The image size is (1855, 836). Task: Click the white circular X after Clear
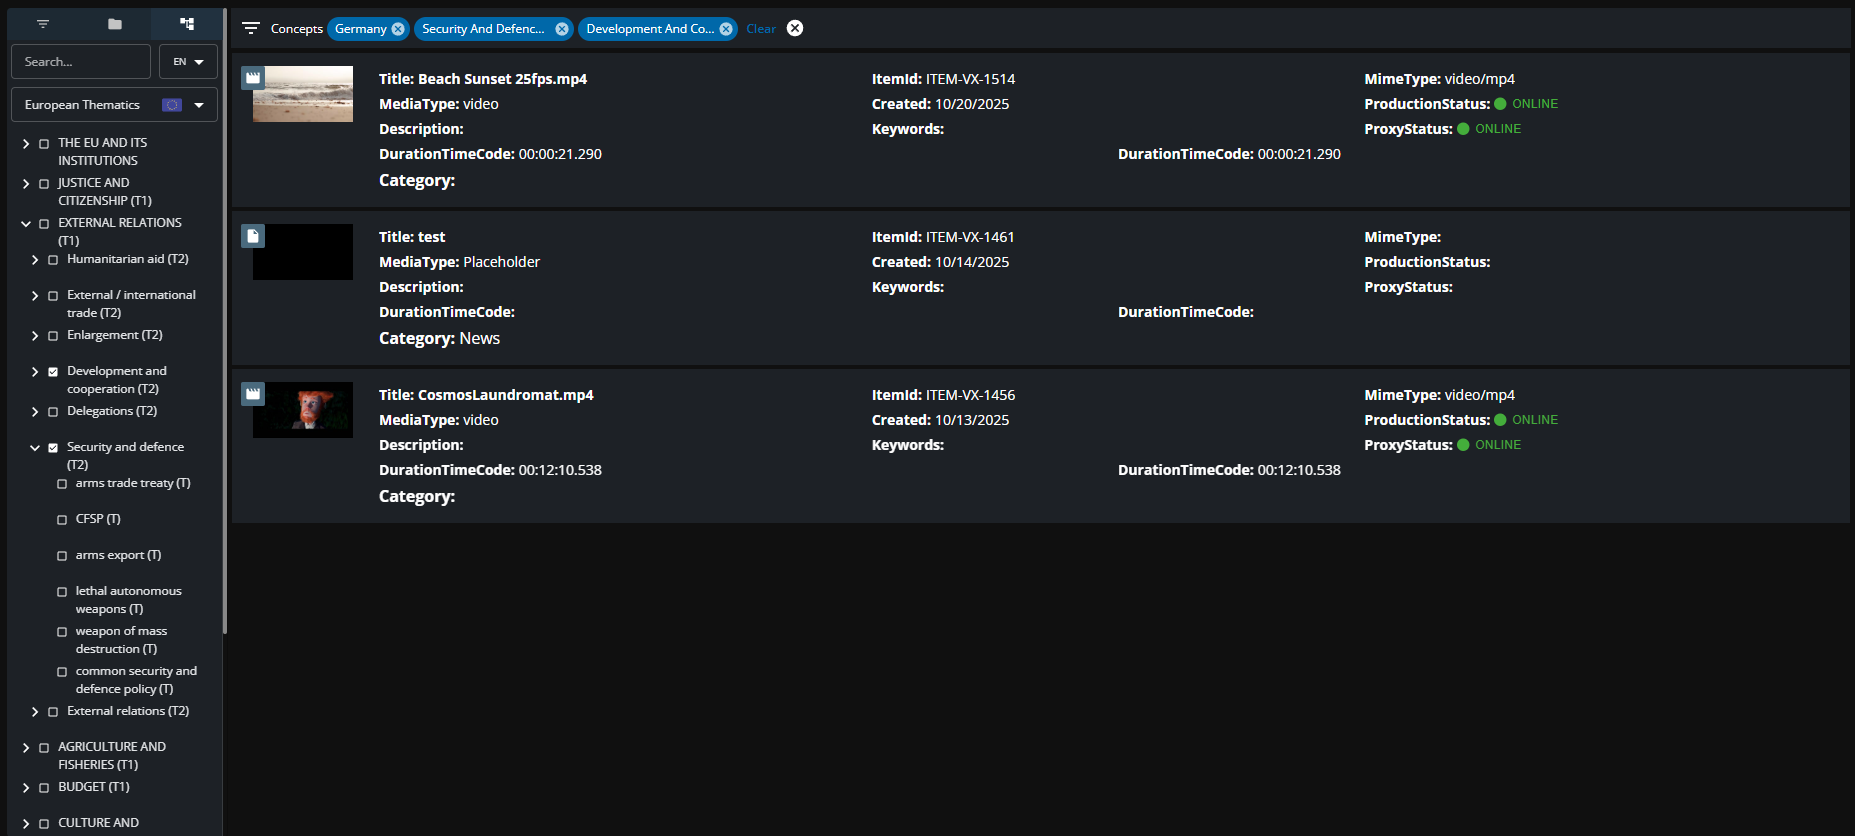click(x=795, y=28)
